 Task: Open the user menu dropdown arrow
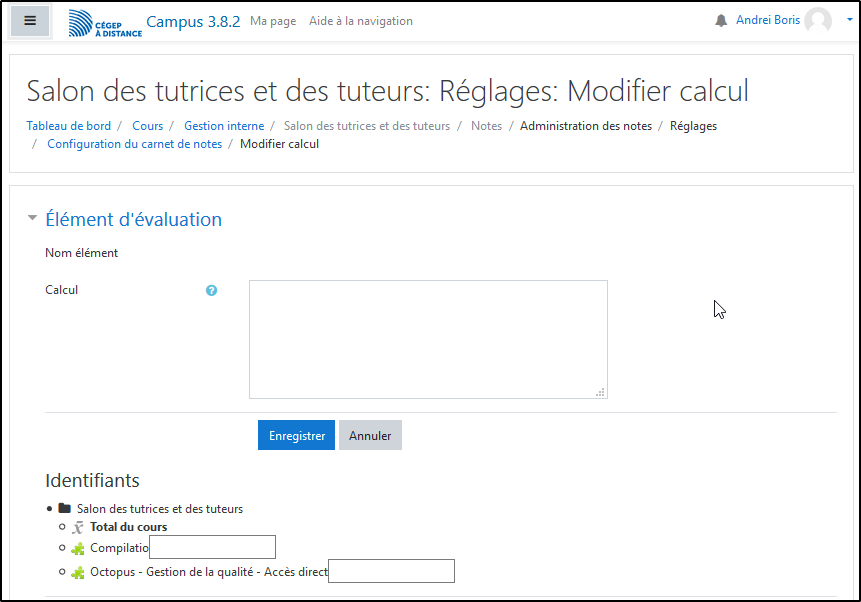pos(849,19)
